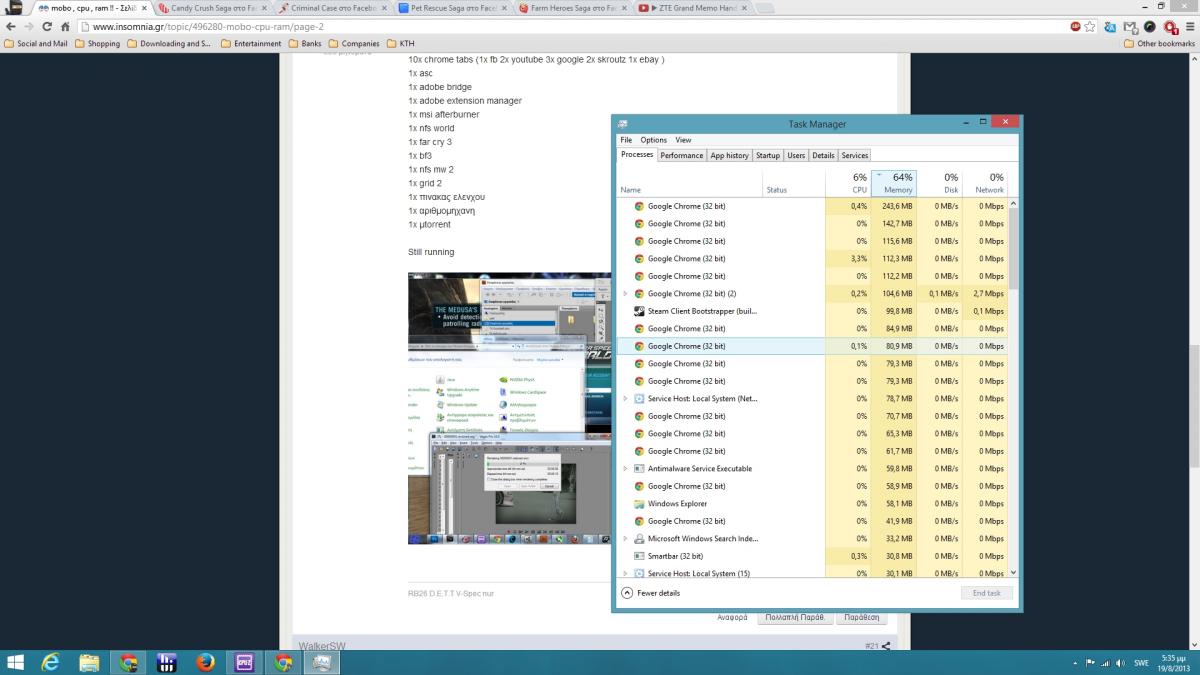
Task: Click the Αναφορά forum button
Action: pyautogui.click(x=732, y=617)
